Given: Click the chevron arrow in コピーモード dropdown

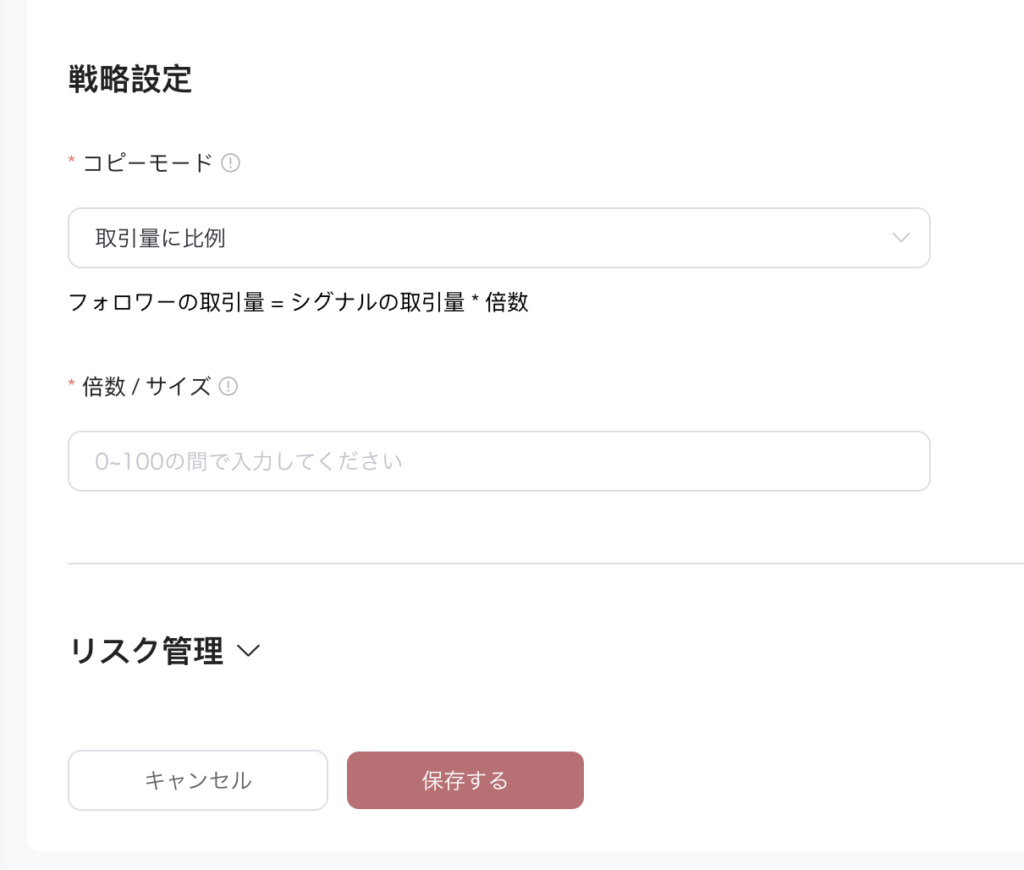Looking at the screenshot, I should [901, 238].
